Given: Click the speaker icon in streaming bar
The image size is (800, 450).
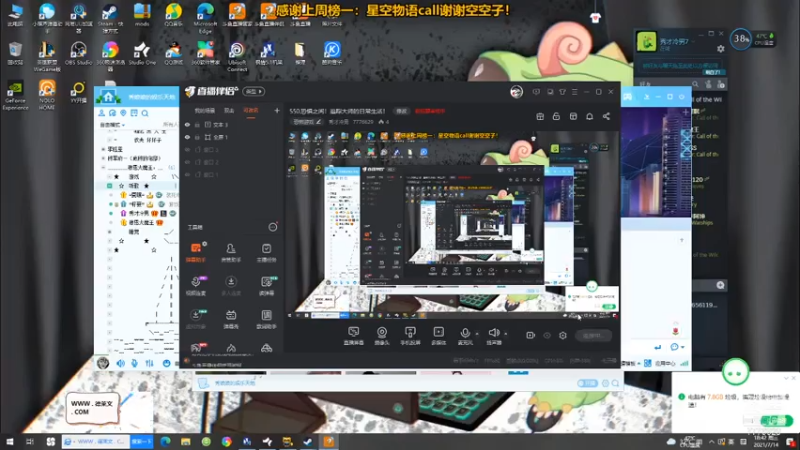Looking at the screenshot, I should pos(493,333).
